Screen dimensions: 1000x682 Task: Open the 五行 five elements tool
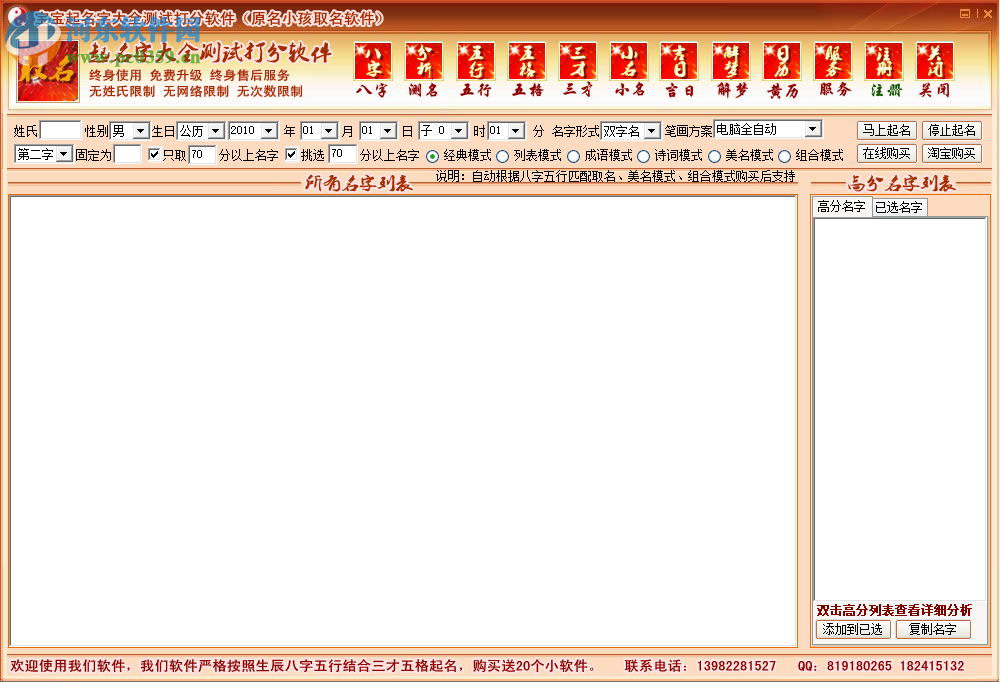475,60
